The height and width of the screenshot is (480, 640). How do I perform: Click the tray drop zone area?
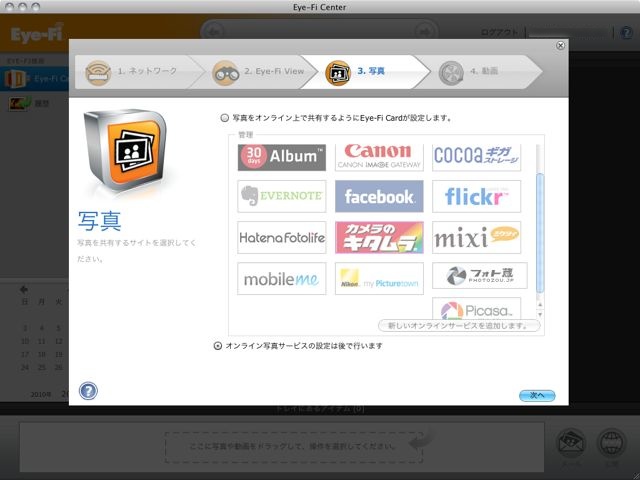click(293, 447)
